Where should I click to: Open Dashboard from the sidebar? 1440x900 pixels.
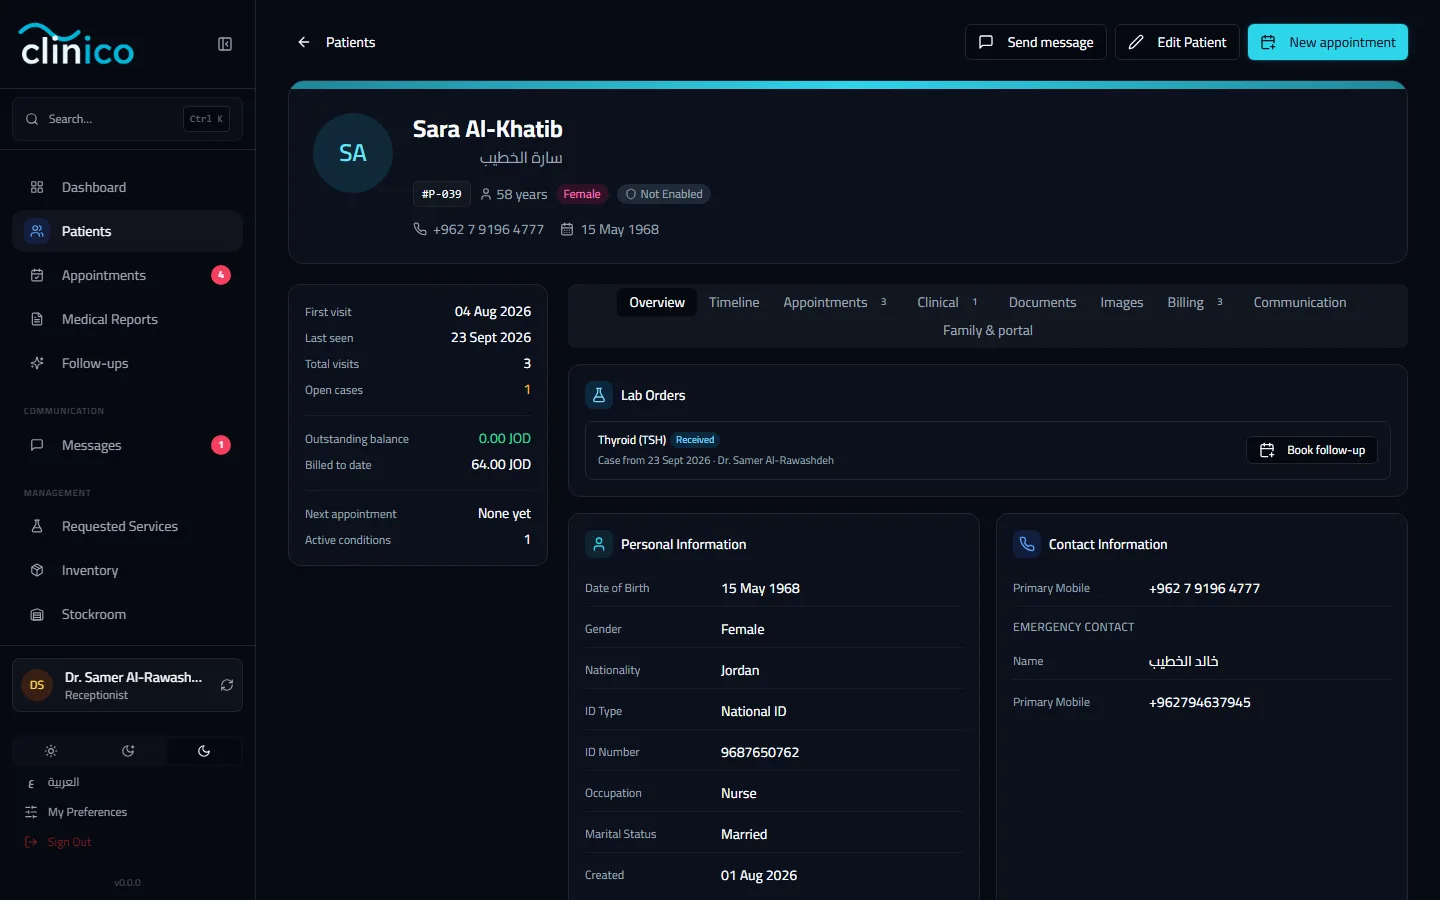coord(127,187)
